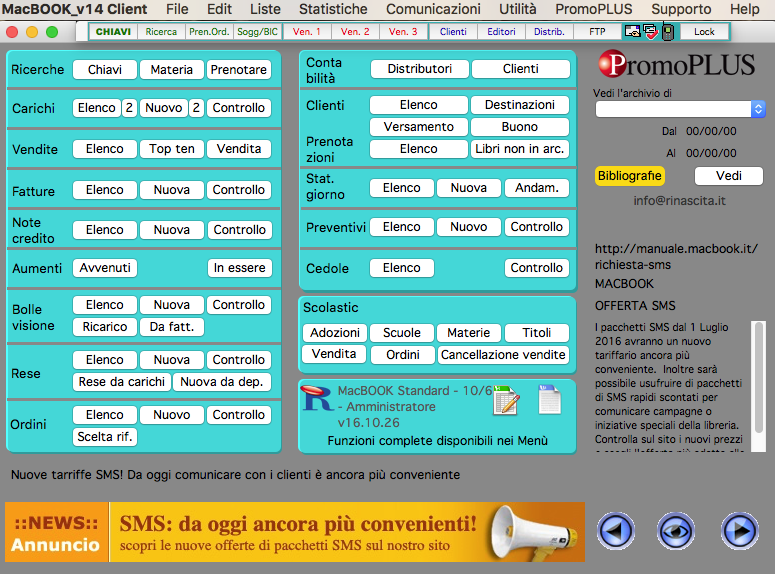The width and height of the screenshot is (775, 574).
Task: Click the Vedi button
Action: point(729,176)
